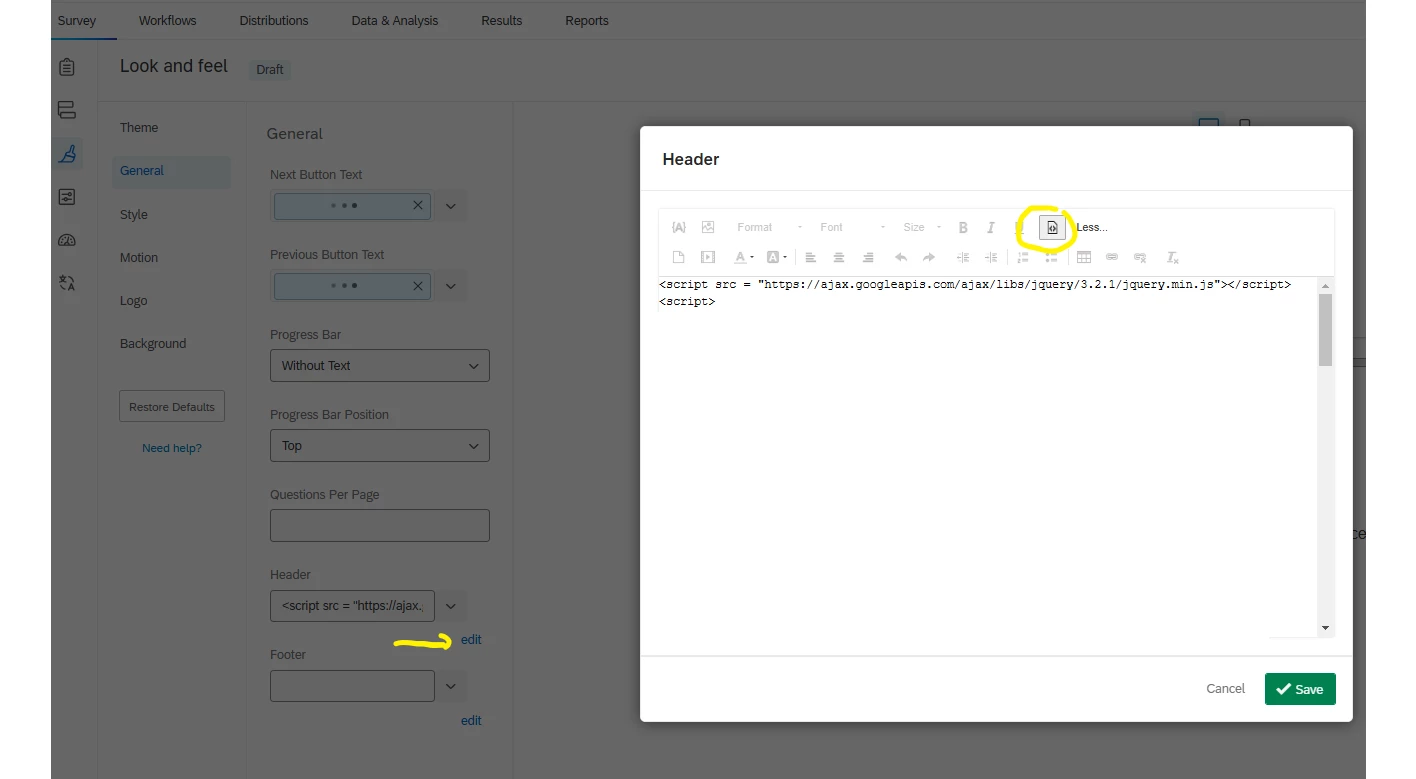Viewport: 1416px width, 779px height.
Task: Expand the Footer field dropdown arrow
Action: (x=451, y=686)
